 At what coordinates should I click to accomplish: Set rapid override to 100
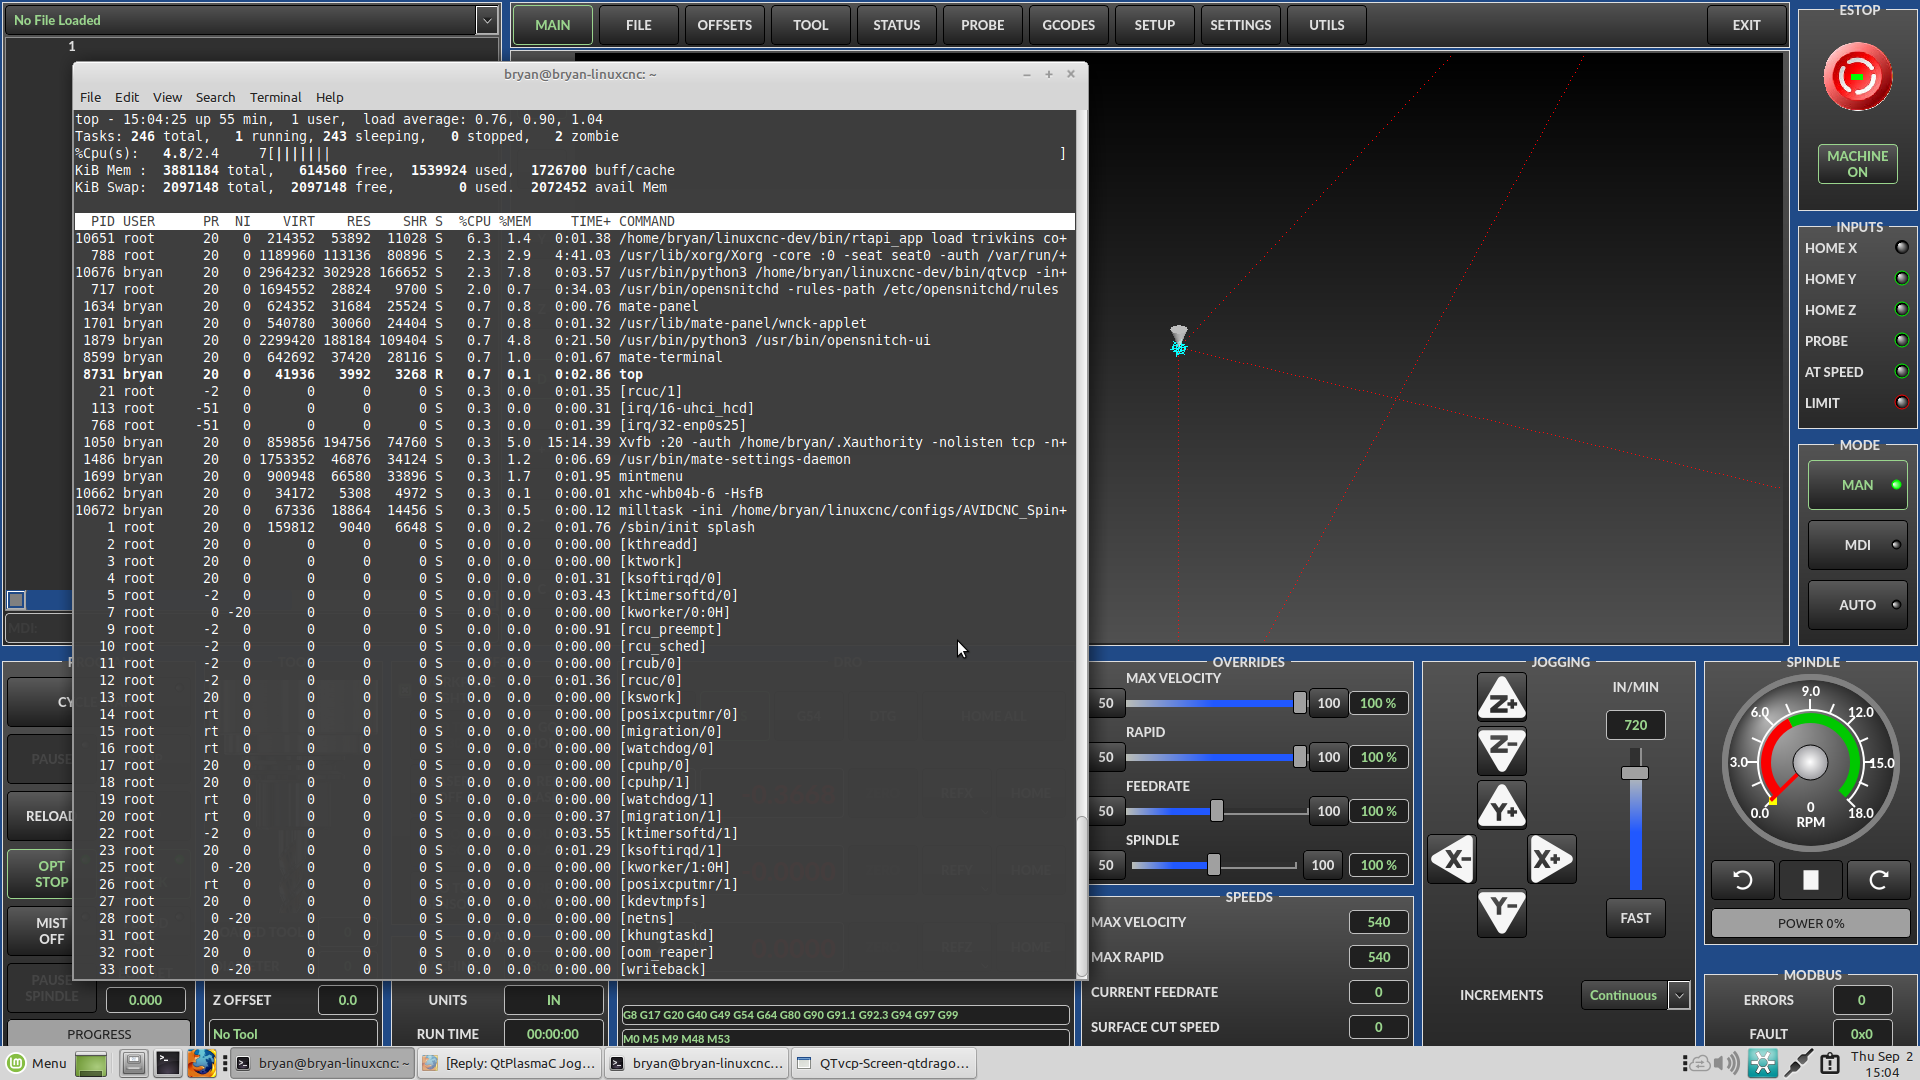tap(1328, 757)
